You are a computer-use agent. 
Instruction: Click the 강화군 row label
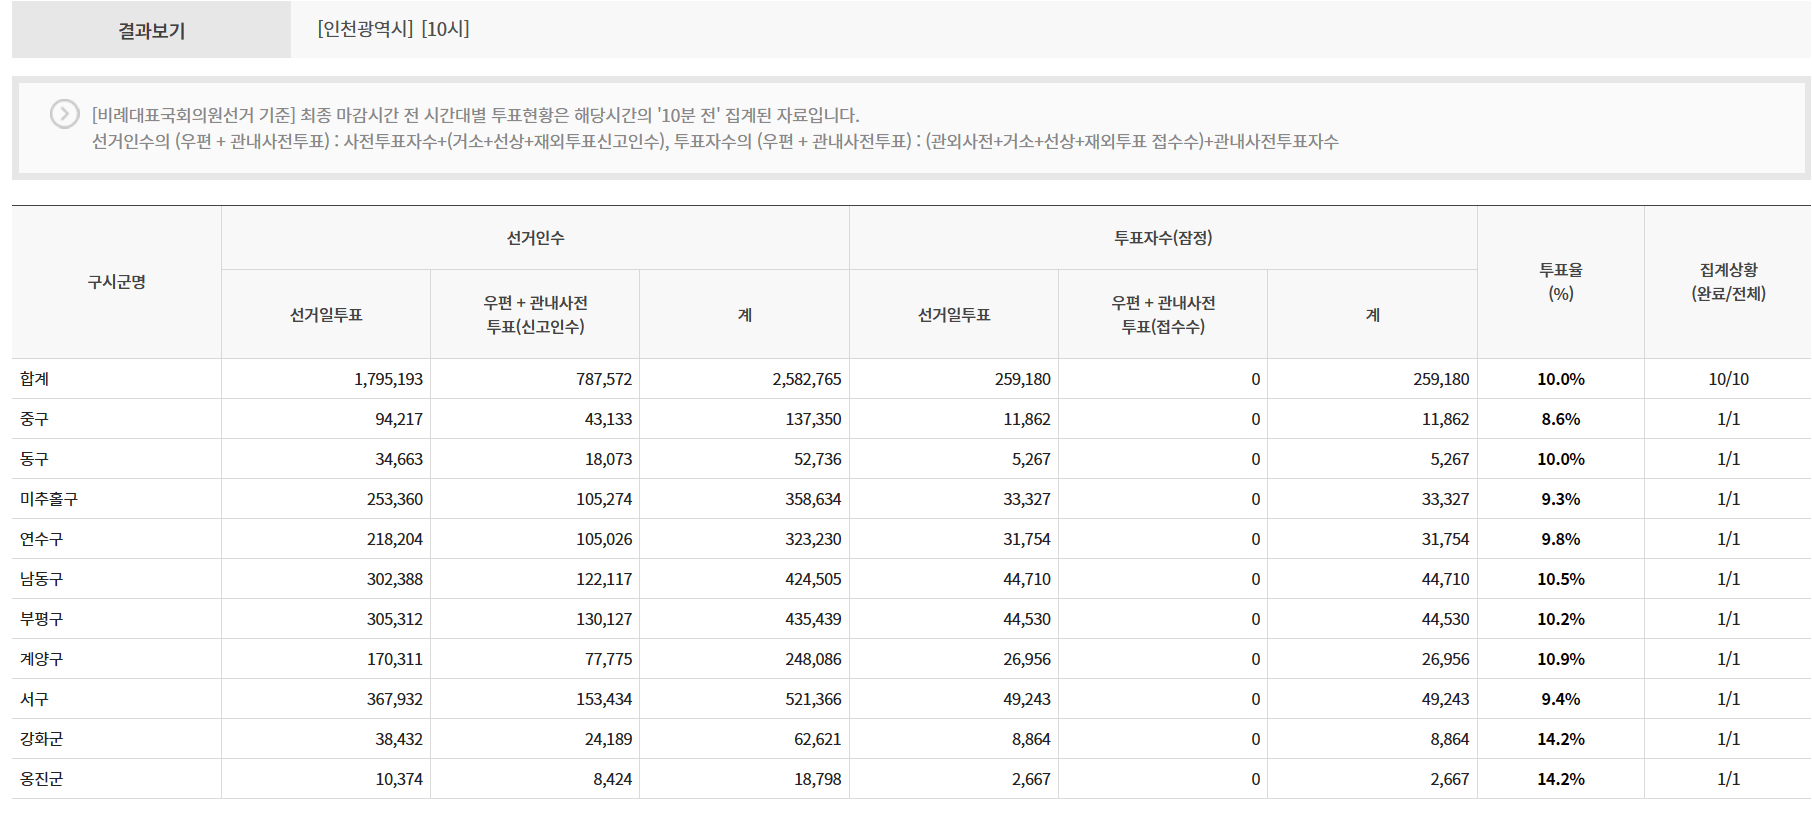[x=42, y=739]
